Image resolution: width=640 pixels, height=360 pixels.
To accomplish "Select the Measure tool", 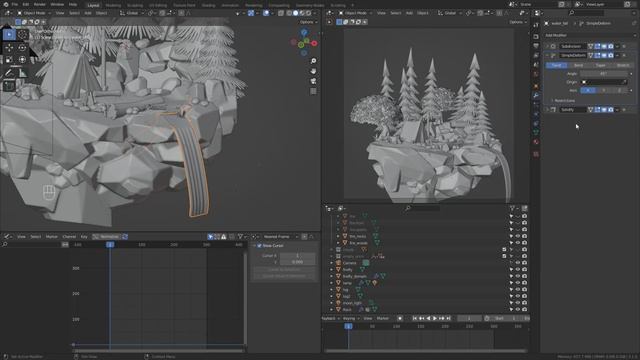I will click(22, 73).
